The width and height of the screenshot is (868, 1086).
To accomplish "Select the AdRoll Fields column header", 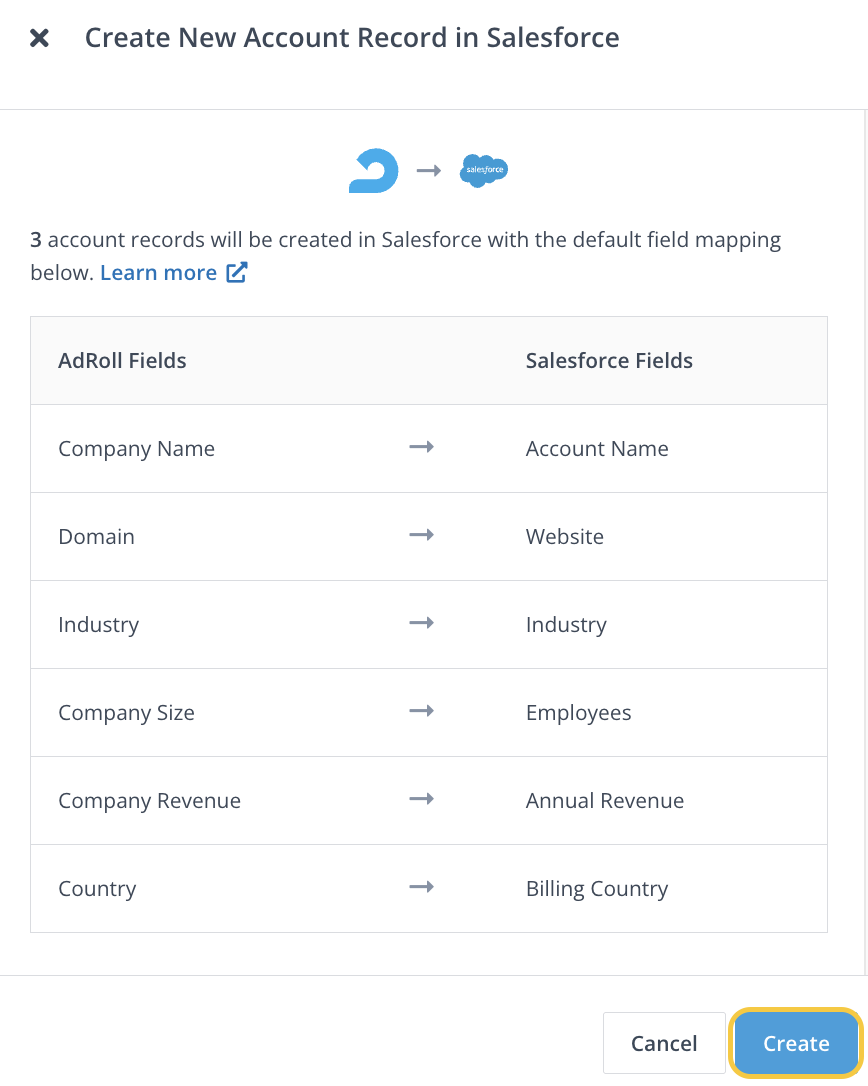I will click(122, 361).
